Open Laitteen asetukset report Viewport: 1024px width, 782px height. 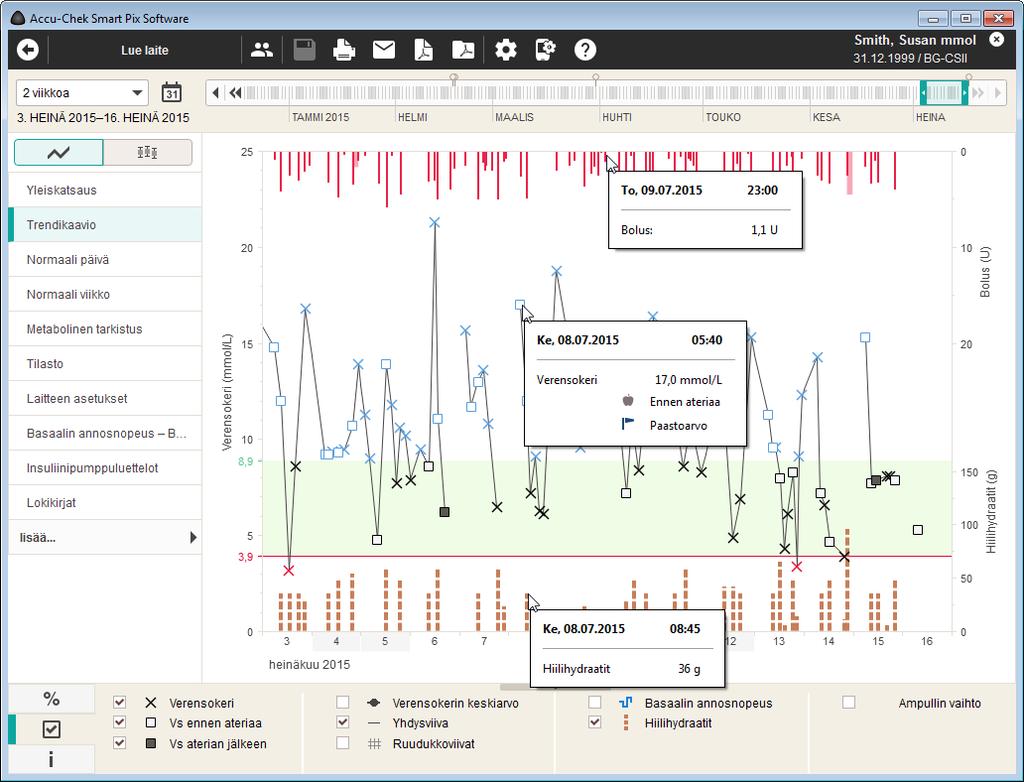tap(104, 398)
